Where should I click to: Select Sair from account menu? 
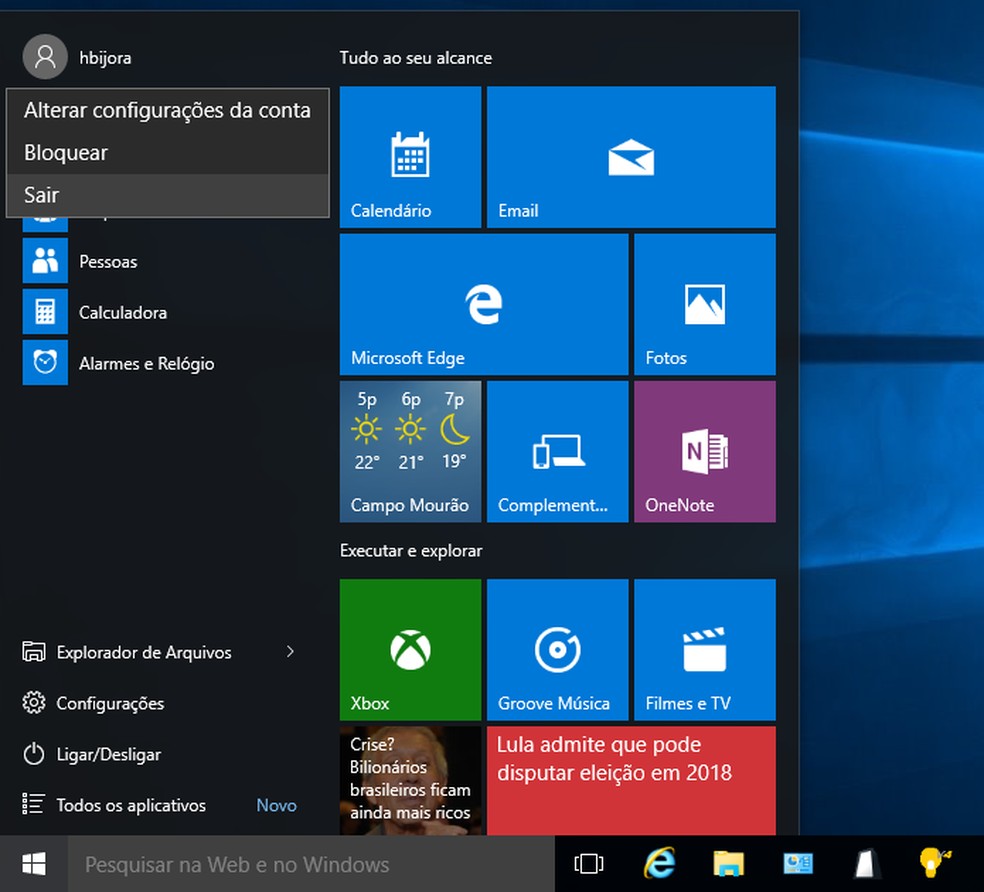pyautogui.click(x=42, y=195)
